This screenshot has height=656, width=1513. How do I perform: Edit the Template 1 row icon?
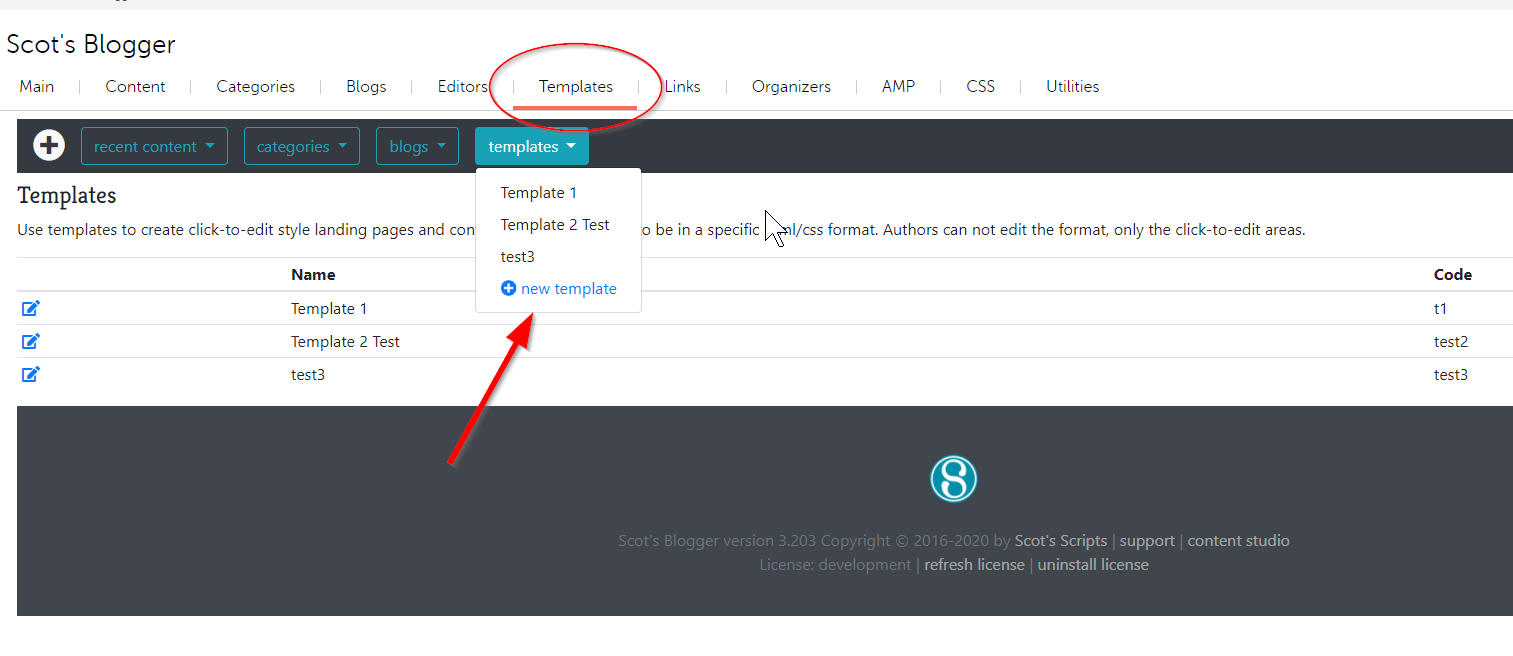click(x=31, y=308)
